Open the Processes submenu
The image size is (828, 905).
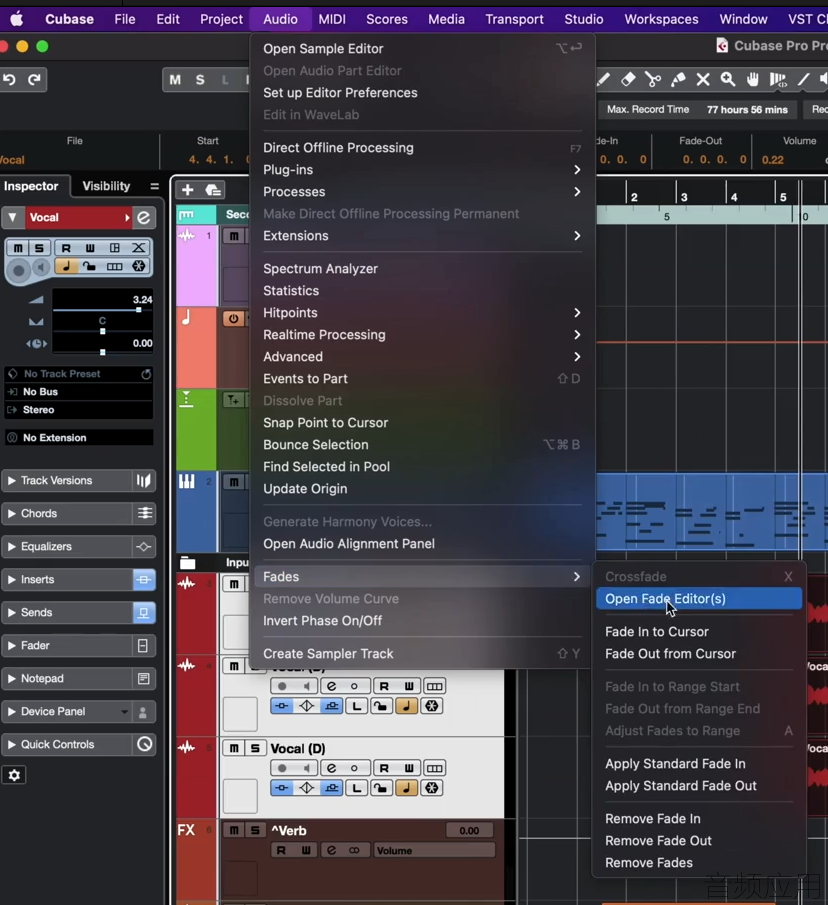(x=422, y=192)
